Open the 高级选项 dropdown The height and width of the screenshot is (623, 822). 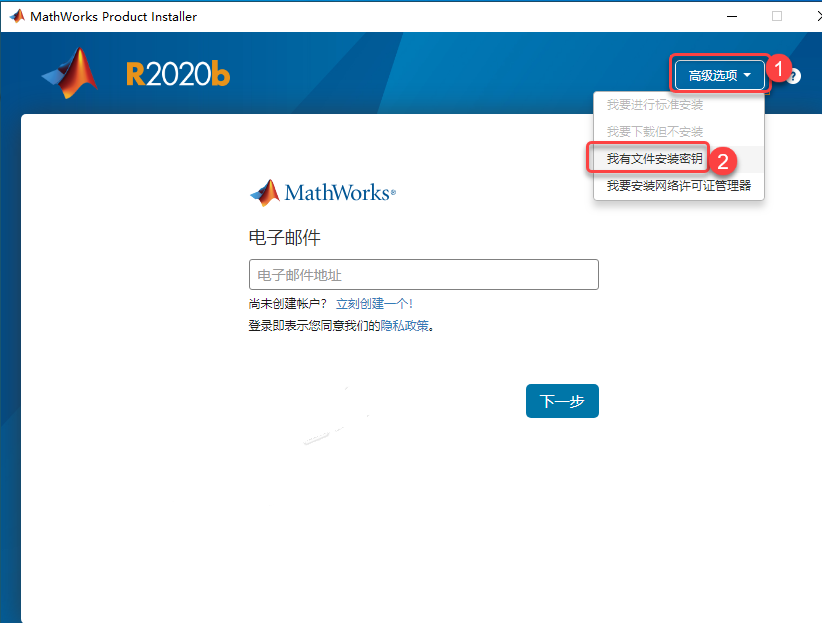719,76
